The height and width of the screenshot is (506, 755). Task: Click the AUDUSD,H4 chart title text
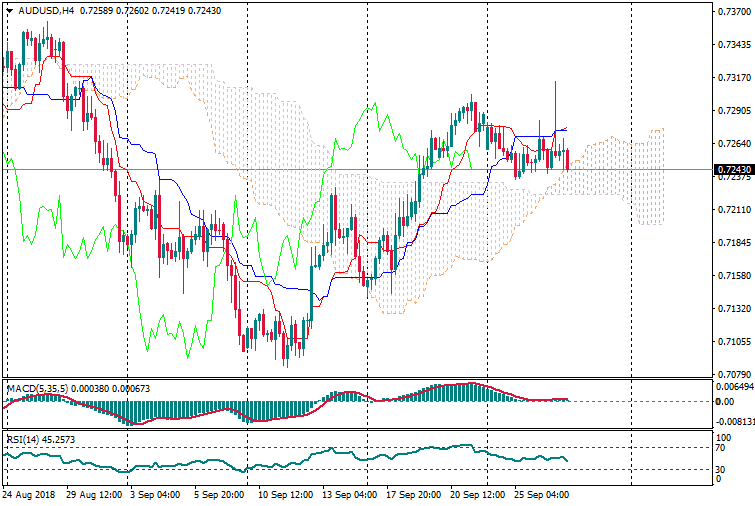coord(46,11)
